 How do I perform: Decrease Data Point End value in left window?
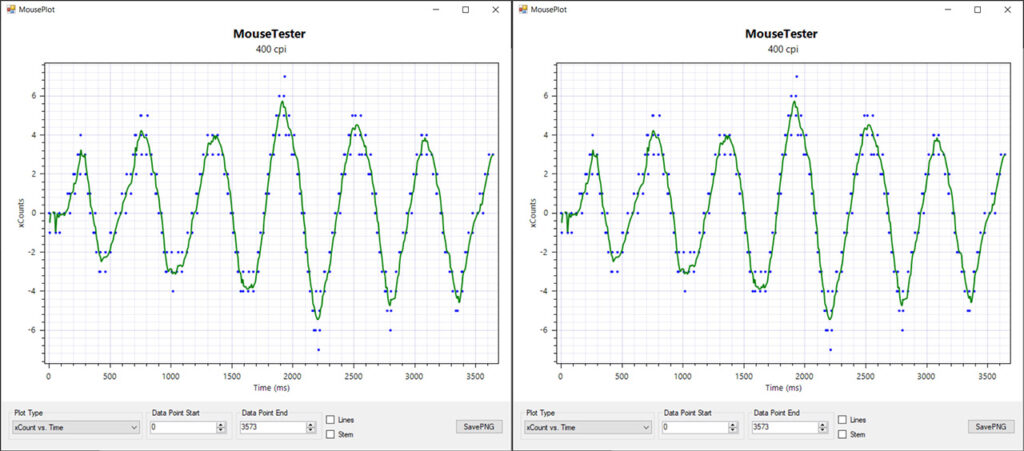310,430
